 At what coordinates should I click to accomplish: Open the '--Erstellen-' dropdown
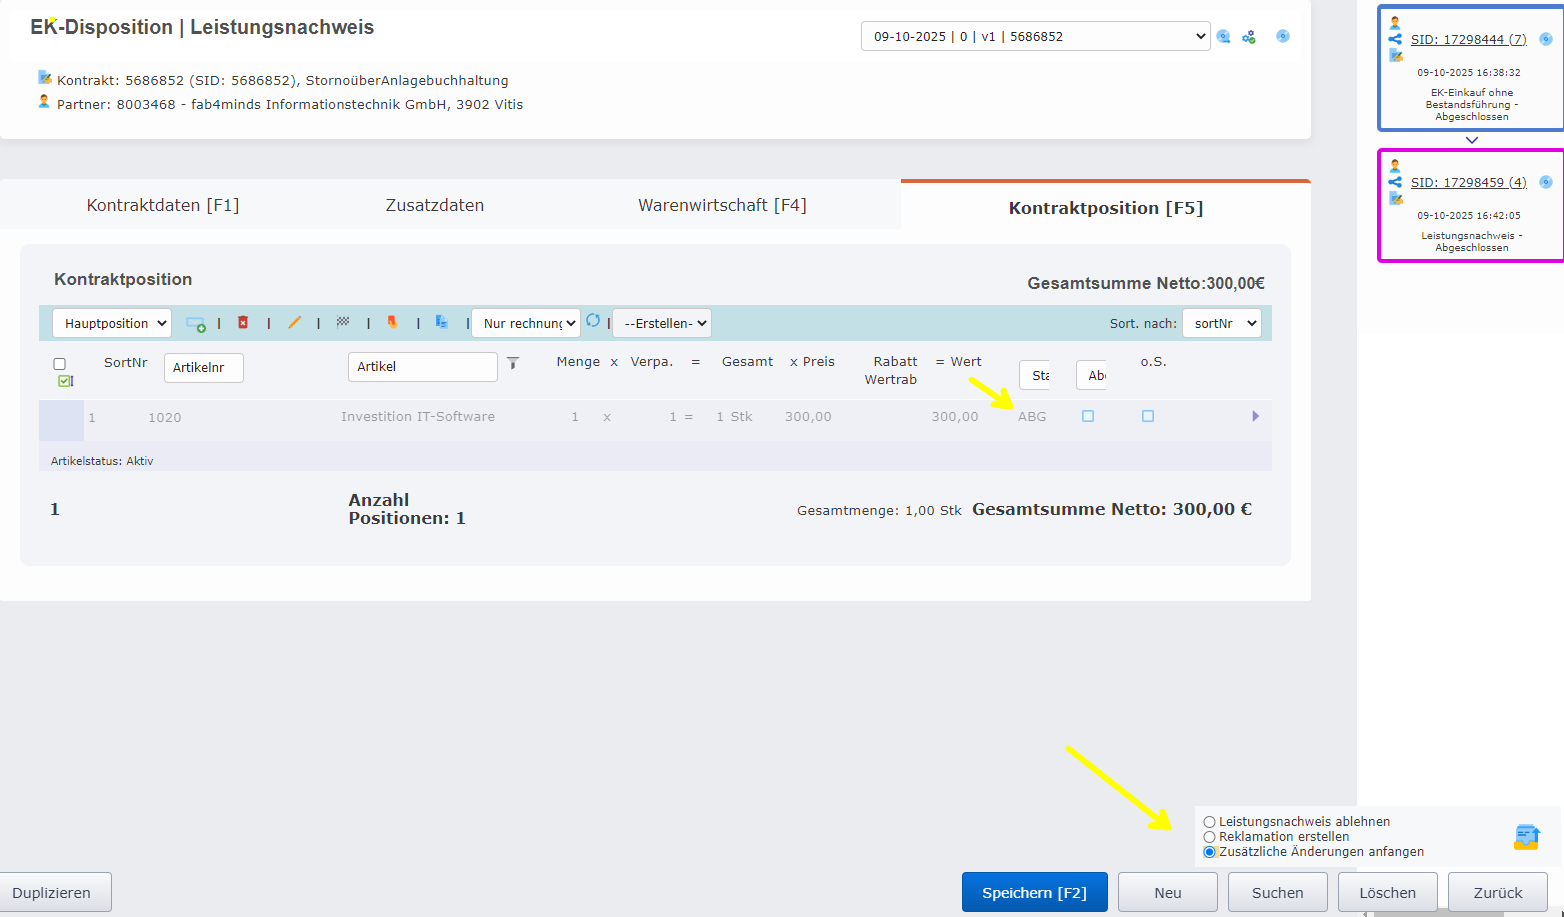(662, 324)
